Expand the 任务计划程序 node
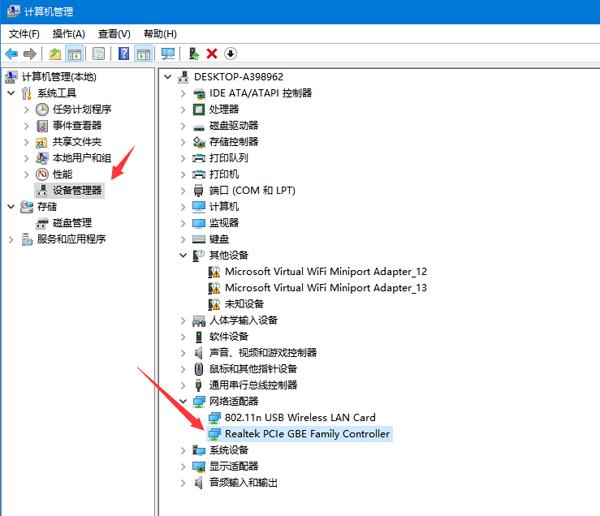The image size is (600, 516). tap(26, 109)
